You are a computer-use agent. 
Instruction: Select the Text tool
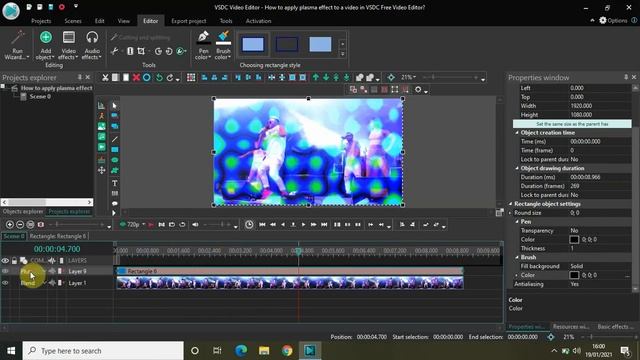coord(115,183)
